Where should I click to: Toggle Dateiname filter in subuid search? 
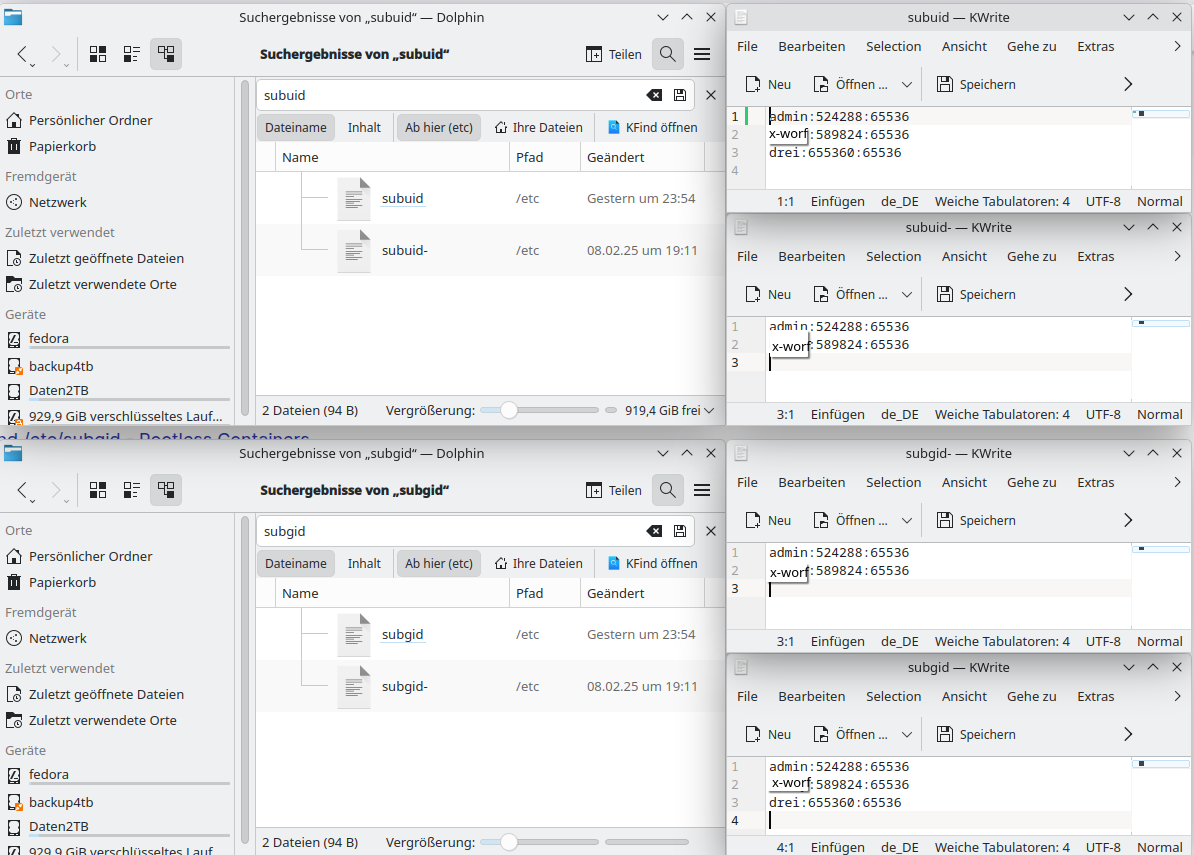(x=295, y=127)
